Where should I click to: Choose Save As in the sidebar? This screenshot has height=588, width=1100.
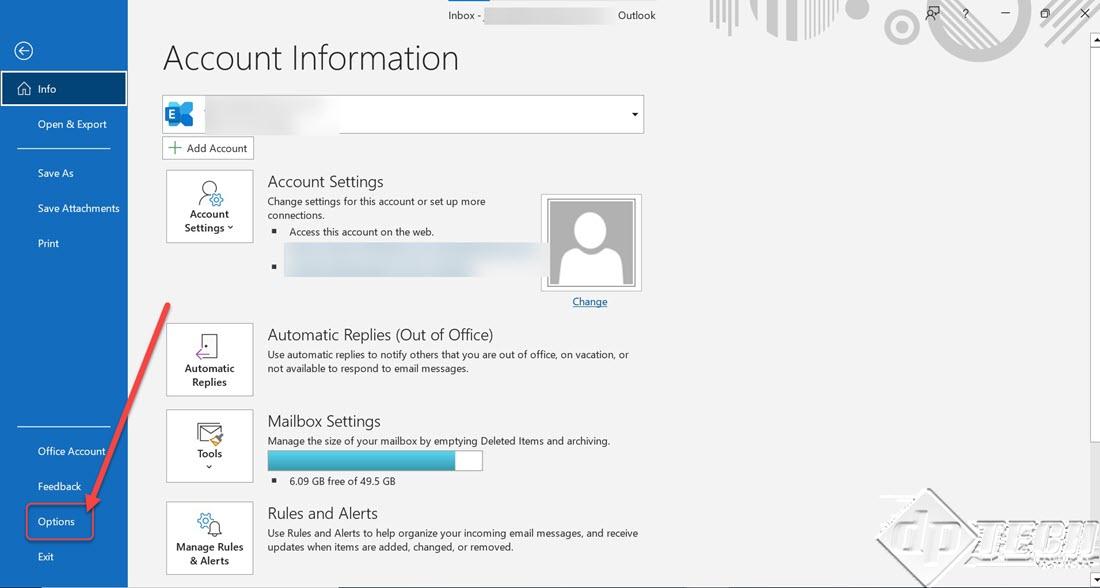55,173
